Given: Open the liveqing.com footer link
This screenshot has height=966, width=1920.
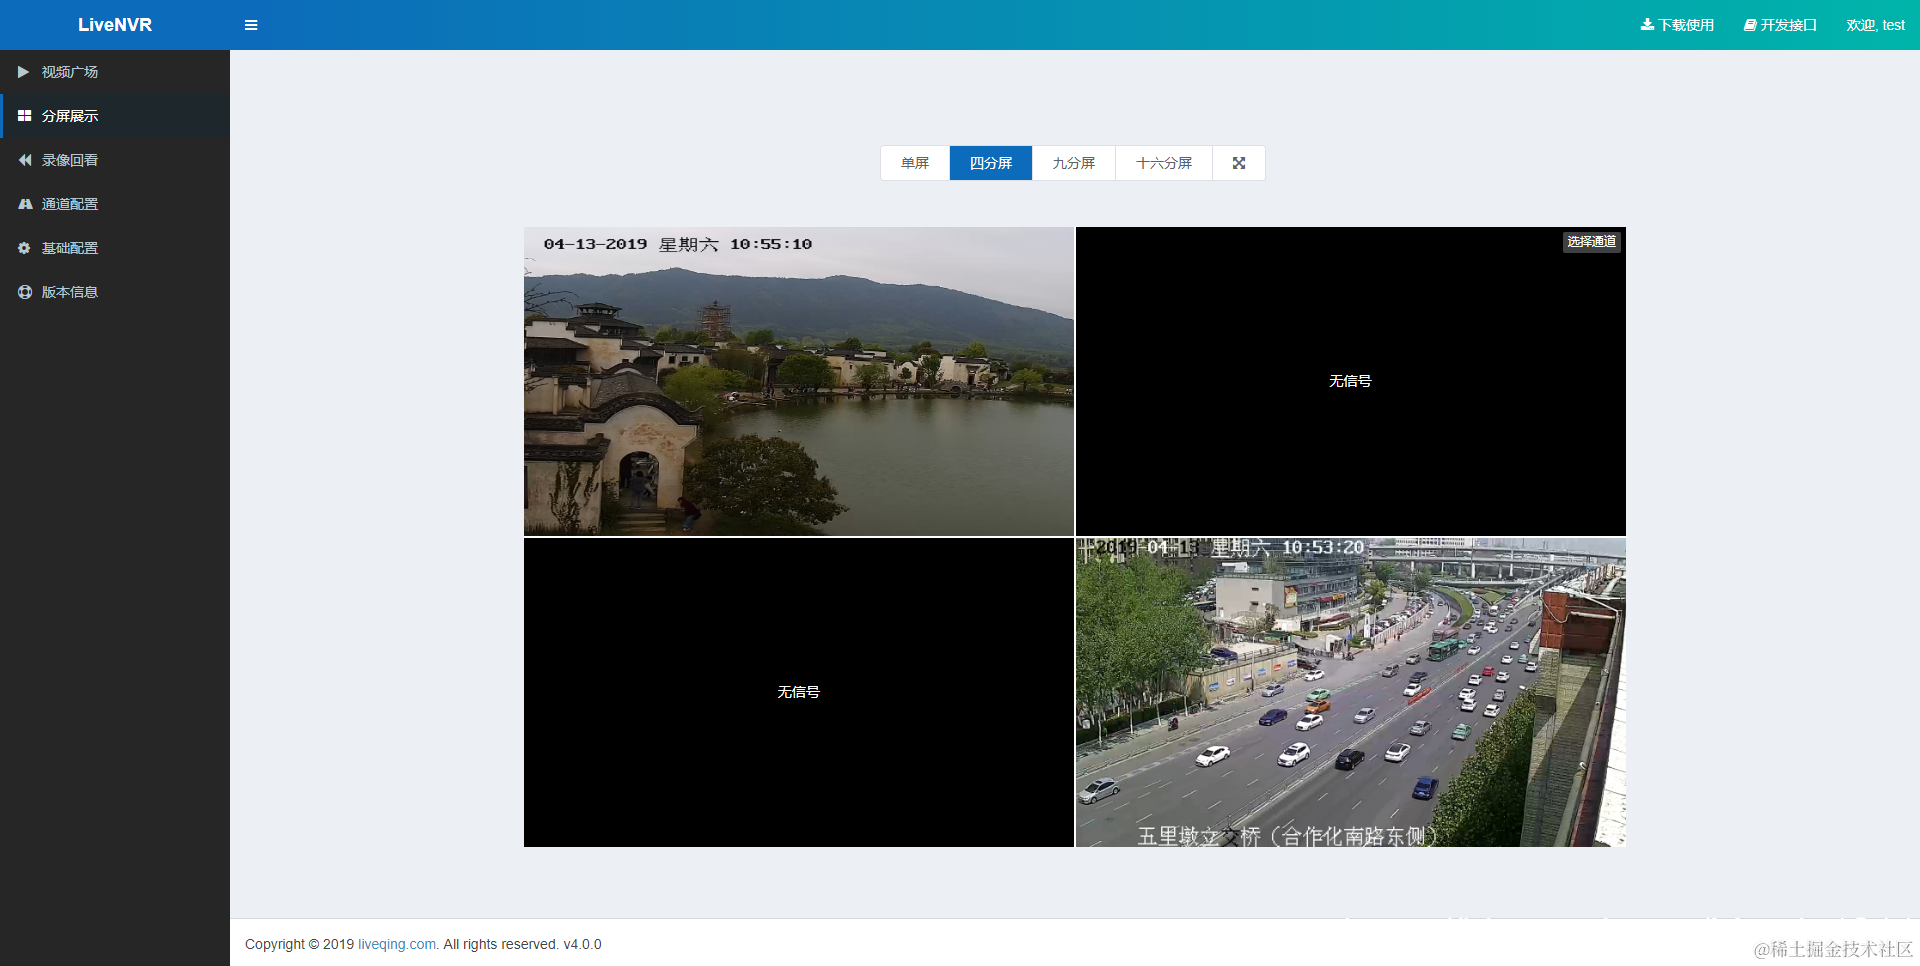Looking at the screenshot, I should (397, 944).
